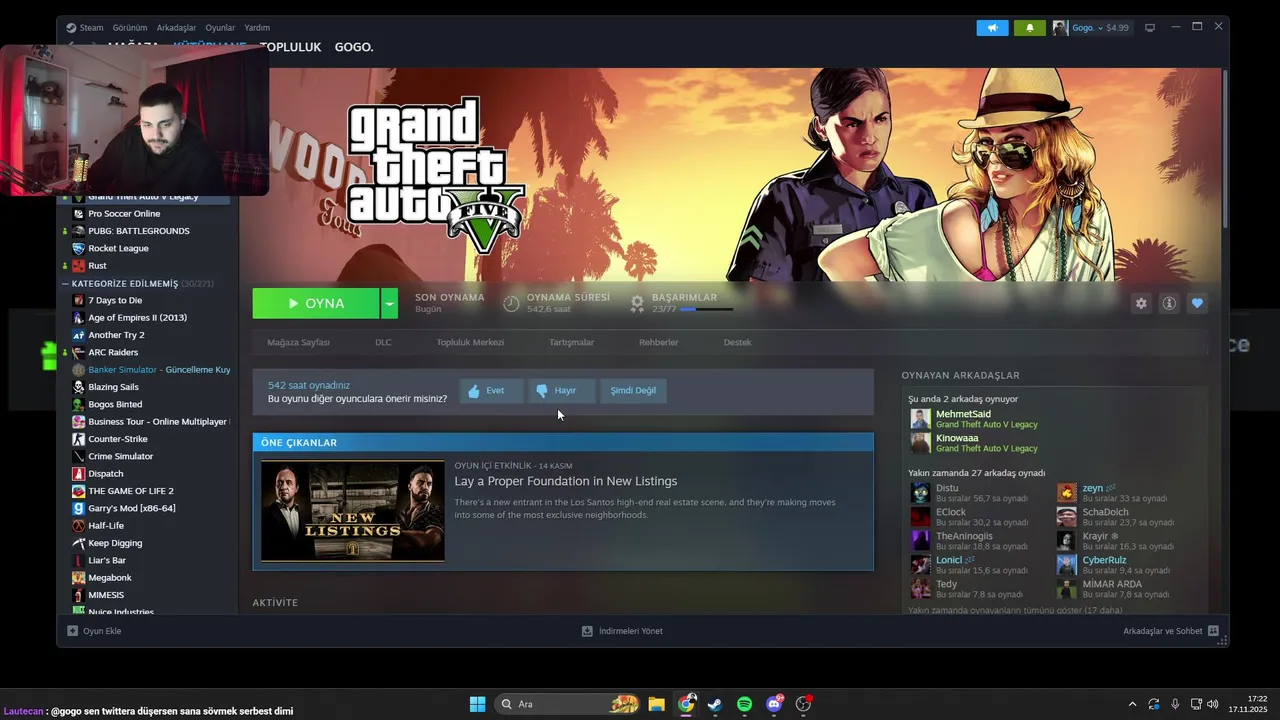Open the Destek tab
Image resolution: width=1280 pixels, height=720 pixels.
737,342
